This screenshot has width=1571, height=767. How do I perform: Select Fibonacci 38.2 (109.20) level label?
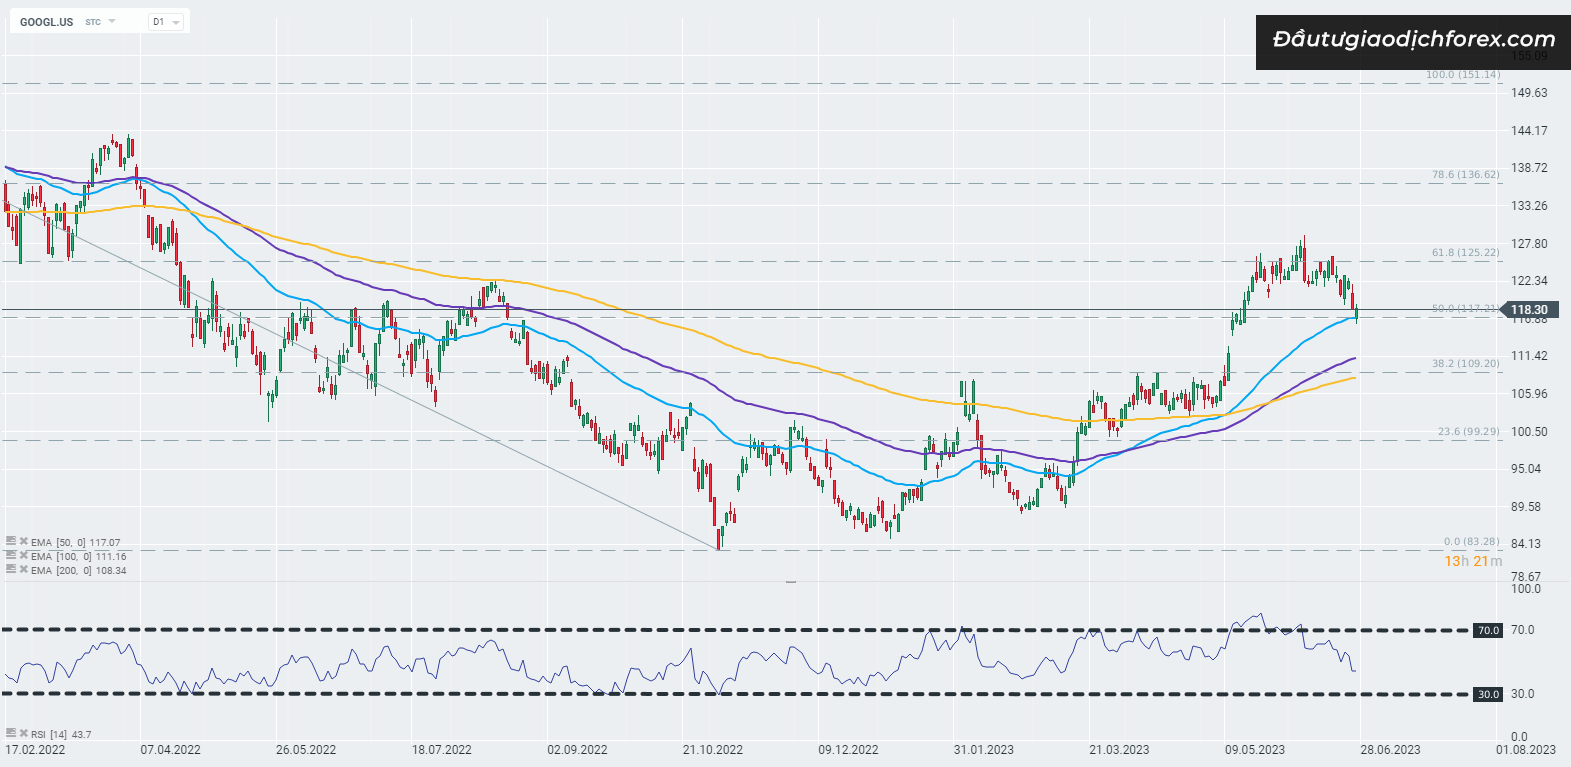(x=1466, y=364)
